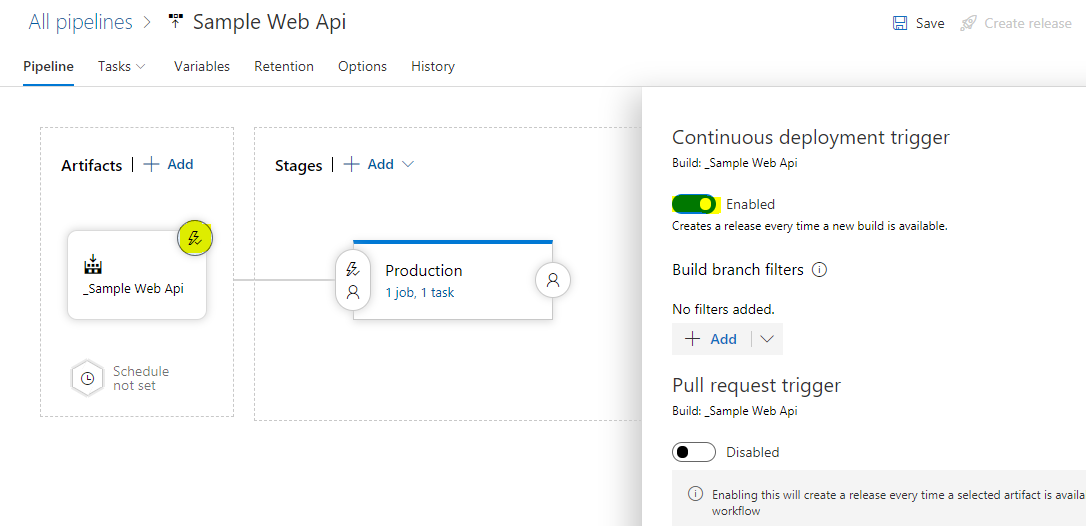Image resolution: width=1086 pixels, height=526 pixels.
Task: Open the 1 job, 1 task link
Action: (x=420, y=292)
